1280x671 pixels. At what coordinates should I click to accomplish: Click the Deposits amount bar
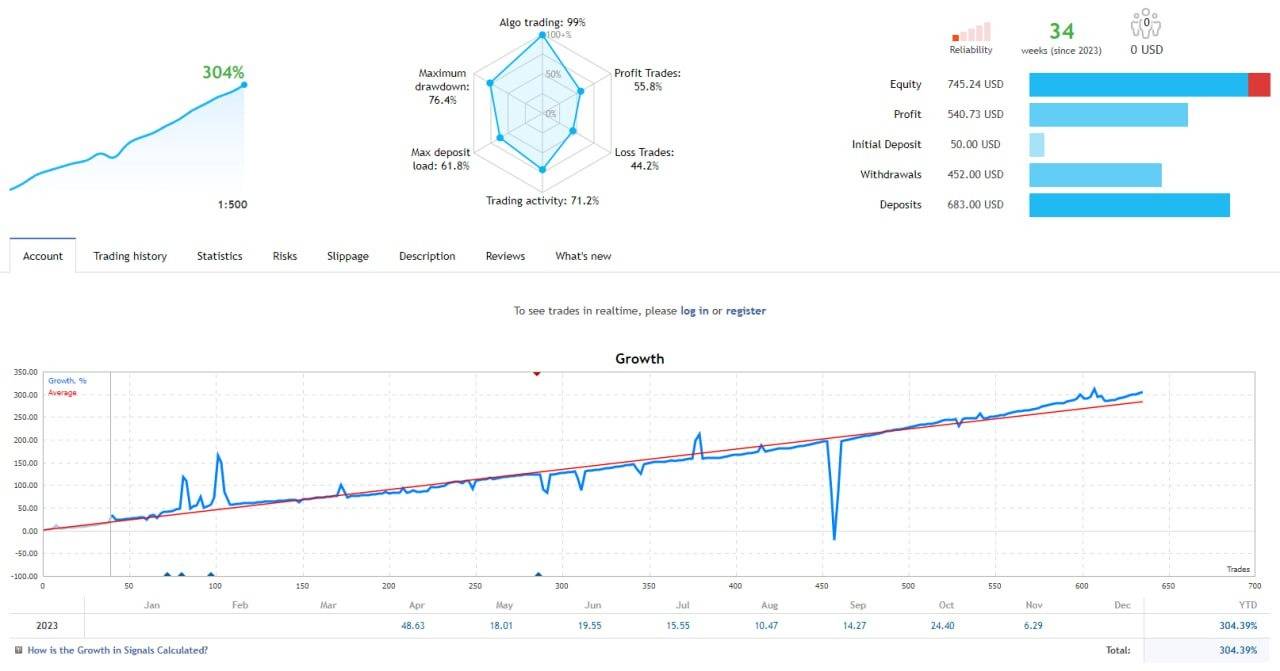point(1128,204)
